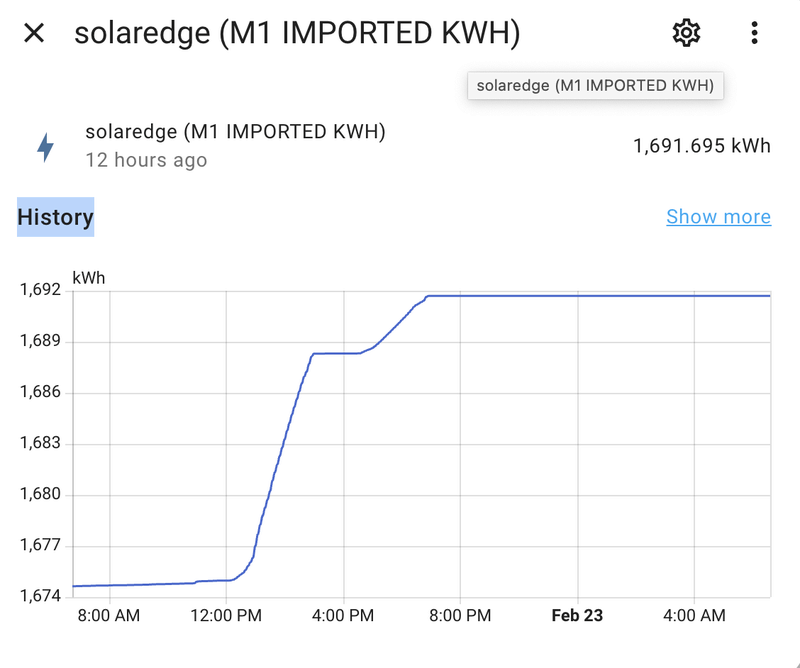Select the highlighted History heading
Screen dimensions: 800x668
coord(56,217)
